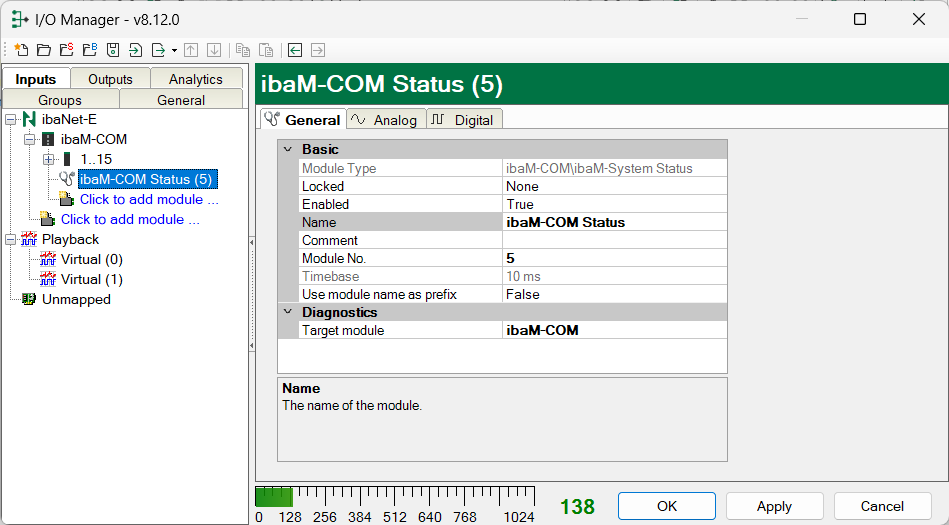Click the Locked value None

tap(615, 186)
